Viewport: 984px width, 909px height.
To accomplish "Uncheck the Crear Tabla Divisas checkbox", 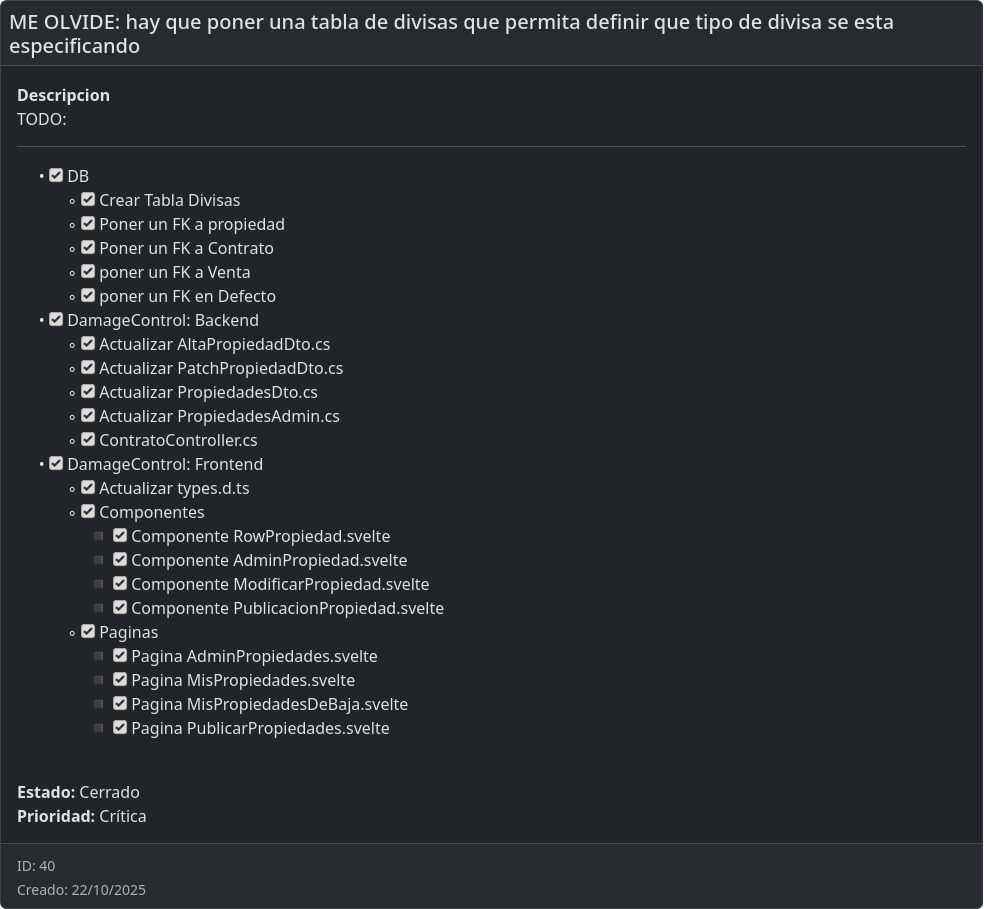I will coord(88,199).
